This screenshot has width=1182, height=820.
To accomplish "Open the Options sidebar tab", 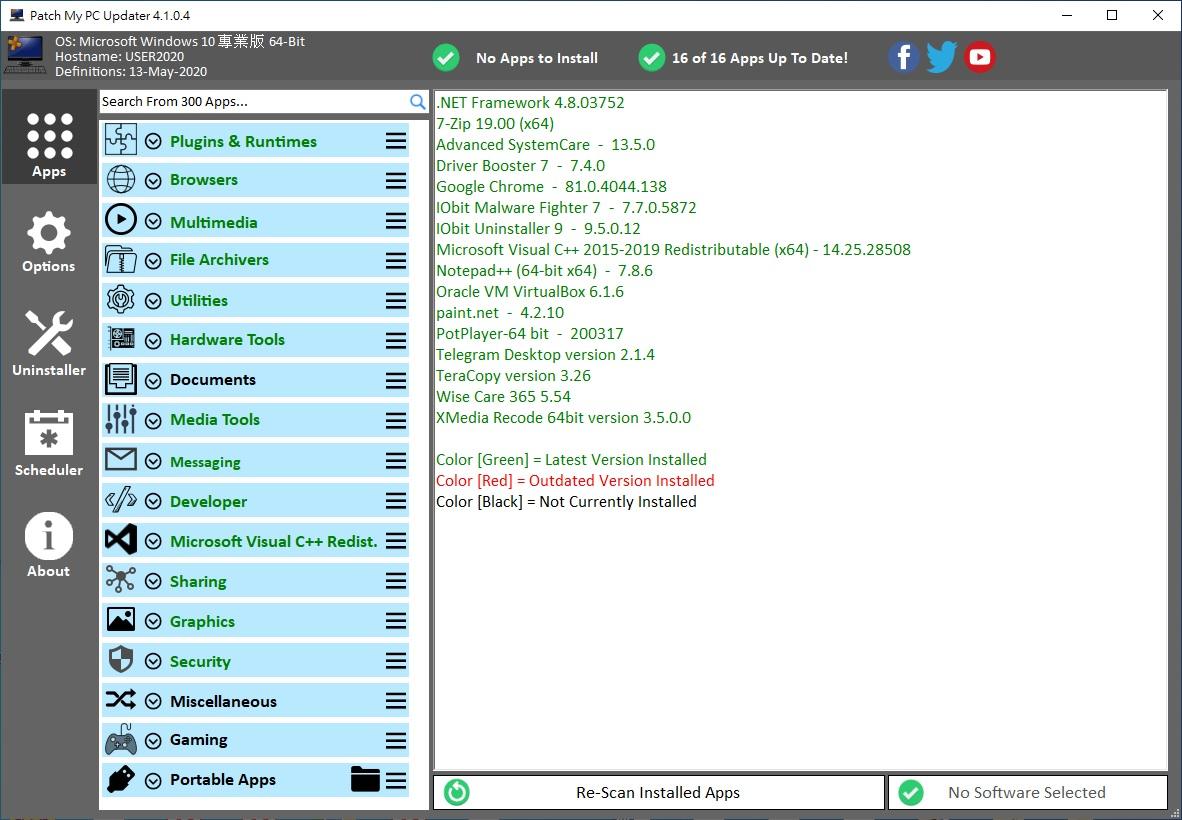I will [49, 241].
